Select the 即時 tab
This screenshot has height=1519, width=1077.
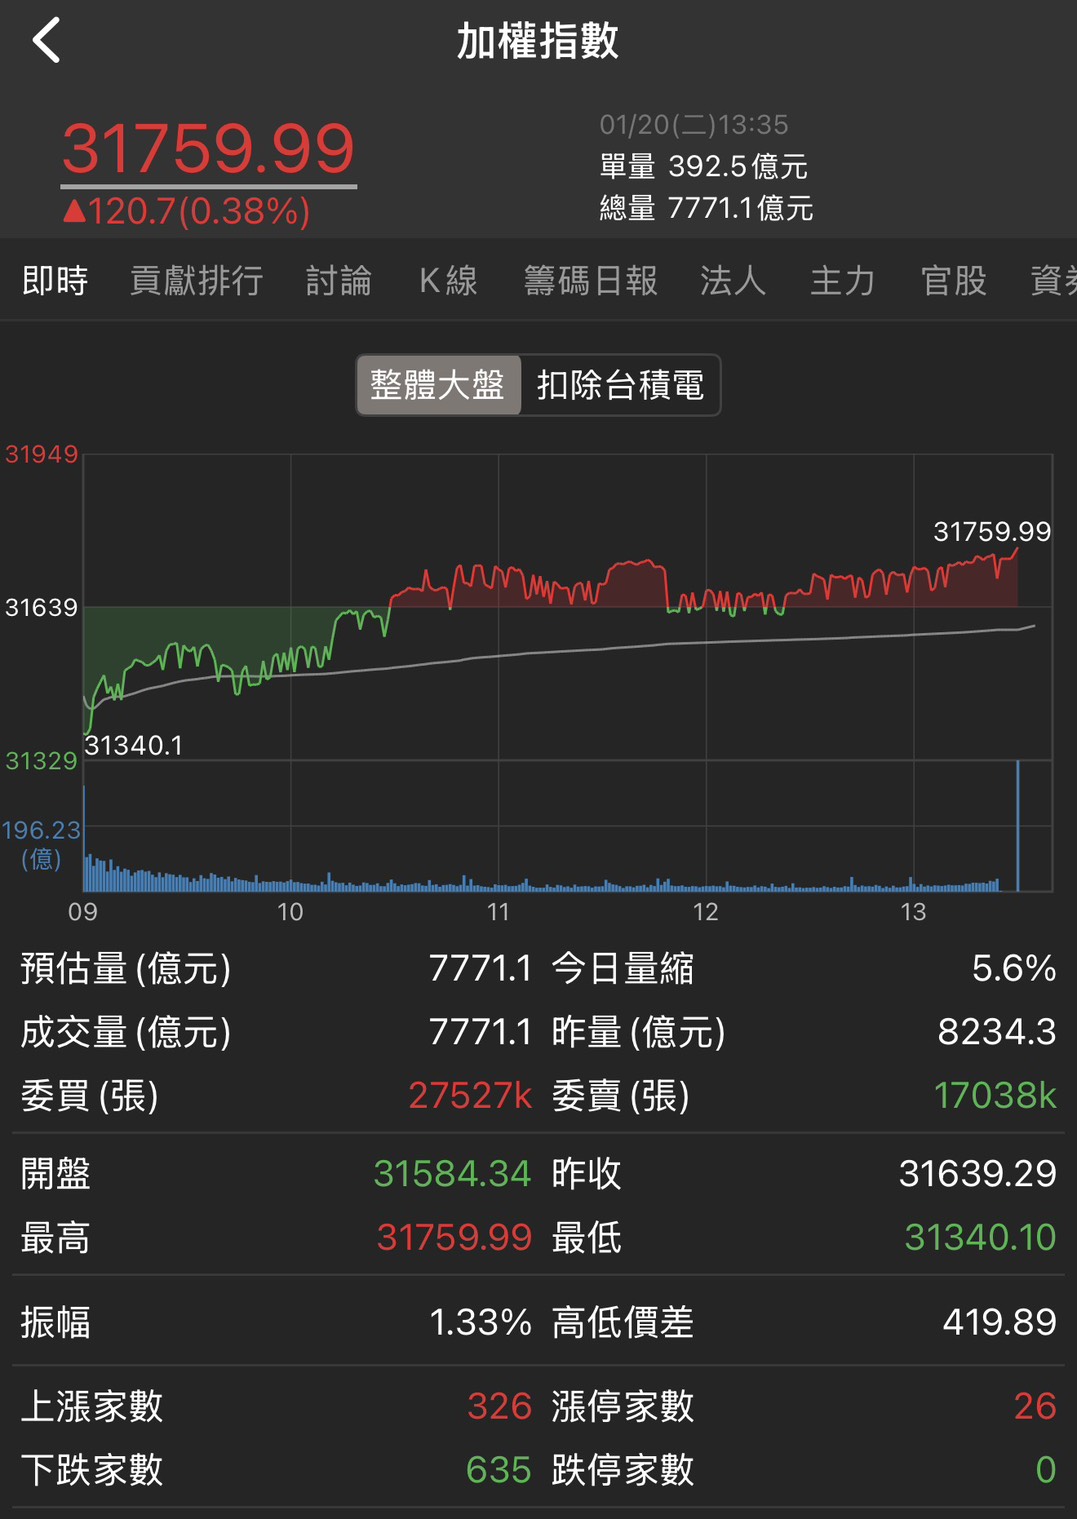pyautogui.click(x=55, y=281)
